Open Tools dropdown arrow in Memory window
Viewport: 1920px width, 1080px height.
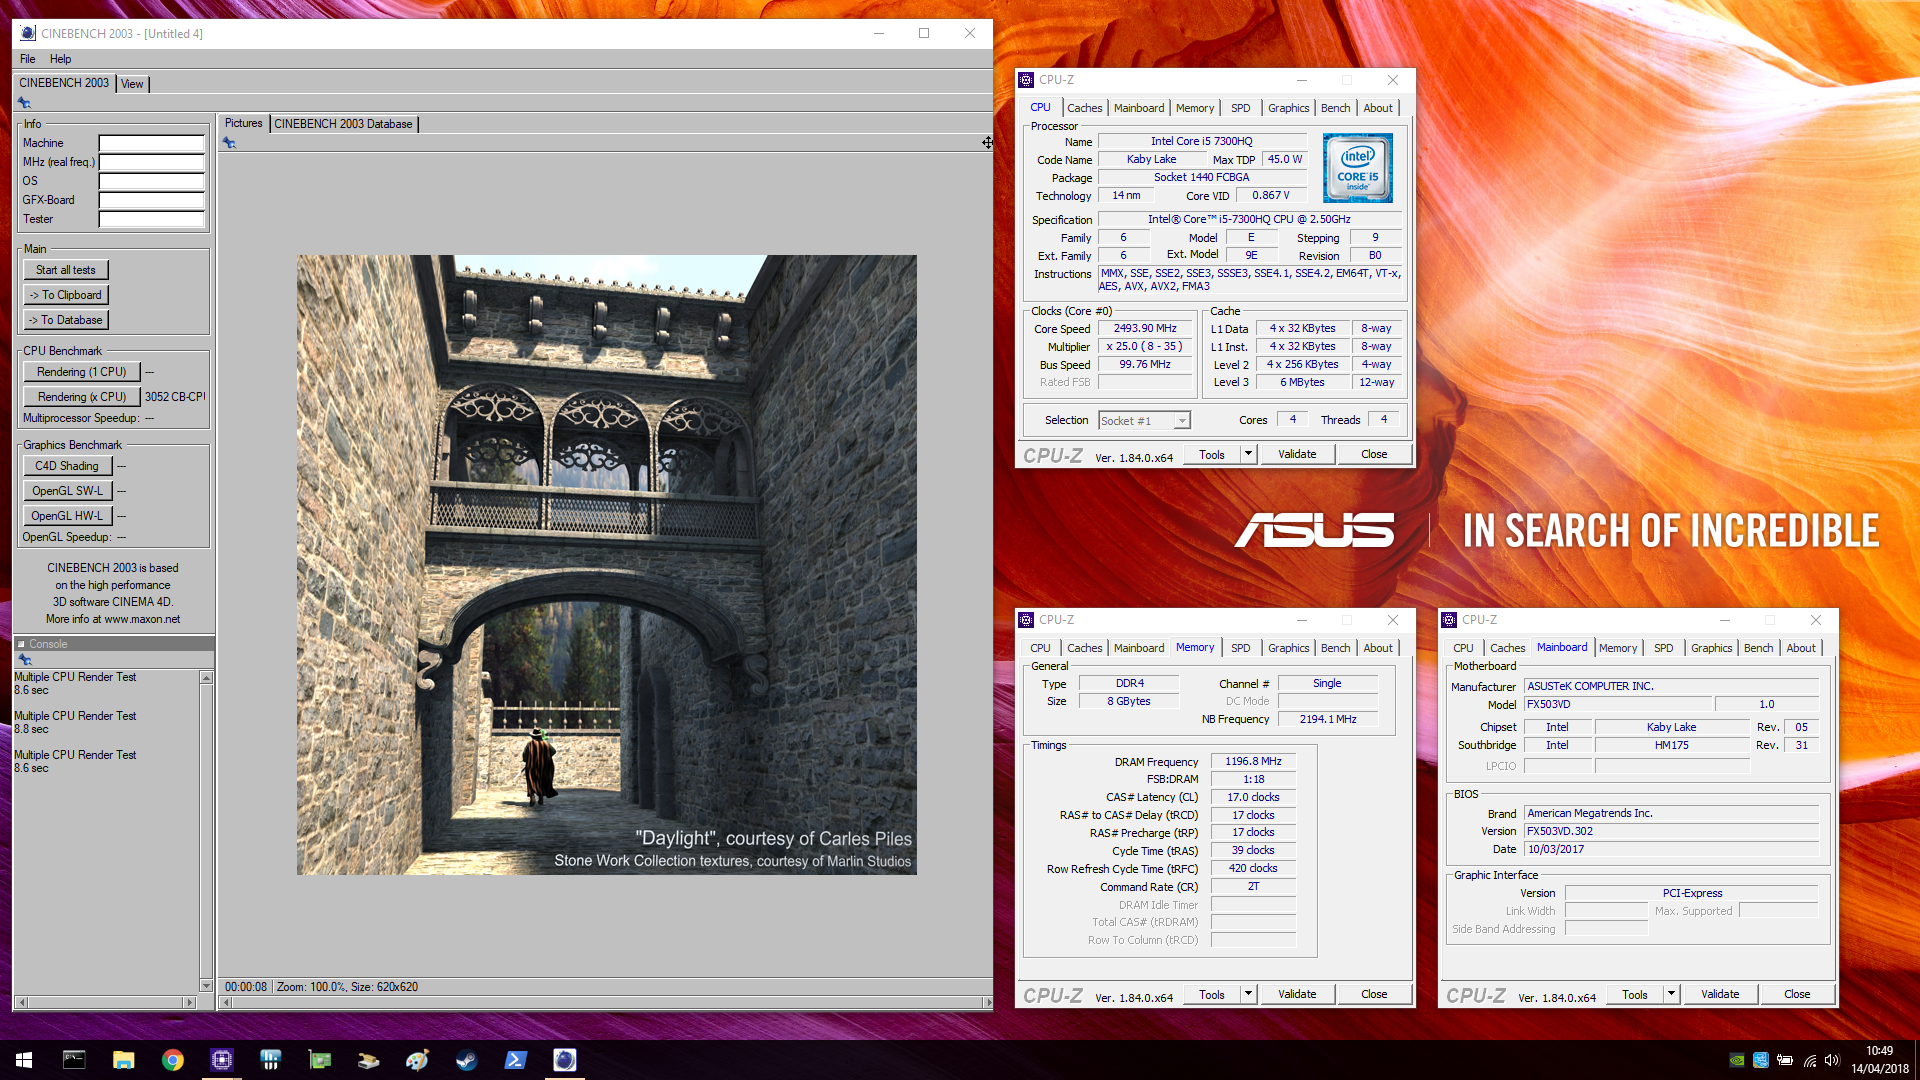pos(1248,994)
